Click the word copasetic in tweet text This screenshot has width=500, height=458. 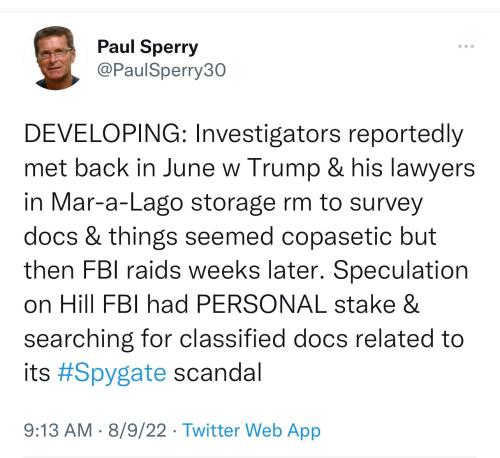coord(336,237)
